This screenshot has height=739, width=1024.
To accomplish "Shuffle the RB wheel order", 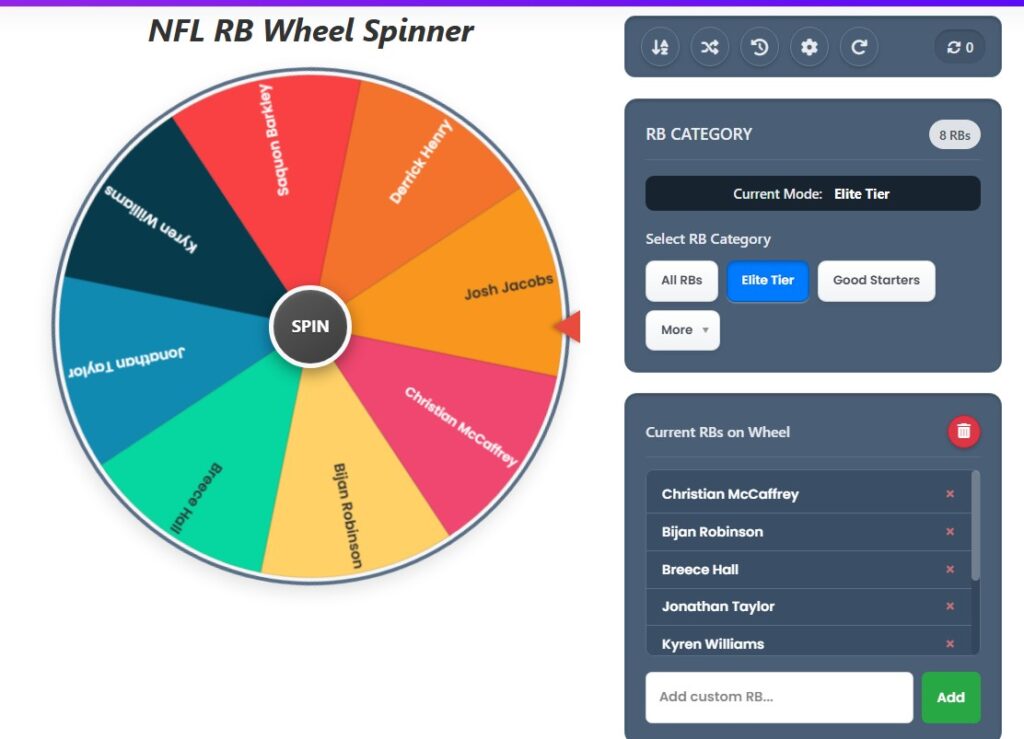I will (710, 46).
